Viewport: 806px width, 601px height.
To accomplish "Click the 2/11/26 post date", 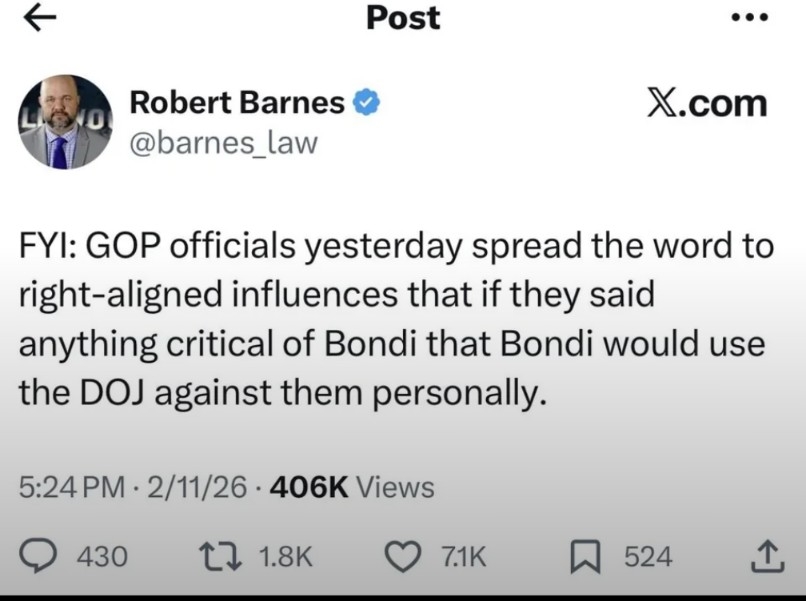I will pyautogui.click(x=197, y=487).
